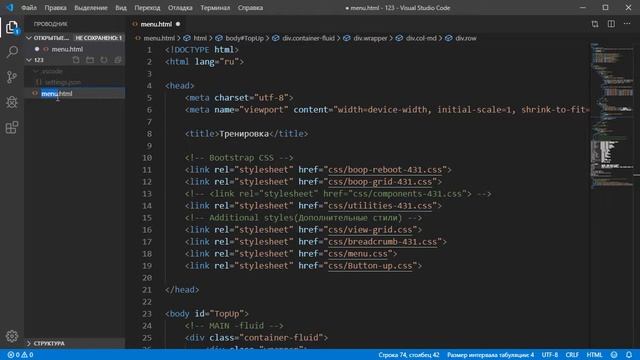Screen dimensions: 640x360
Task: Click html breadcrumb item
Action: point(200,38)
